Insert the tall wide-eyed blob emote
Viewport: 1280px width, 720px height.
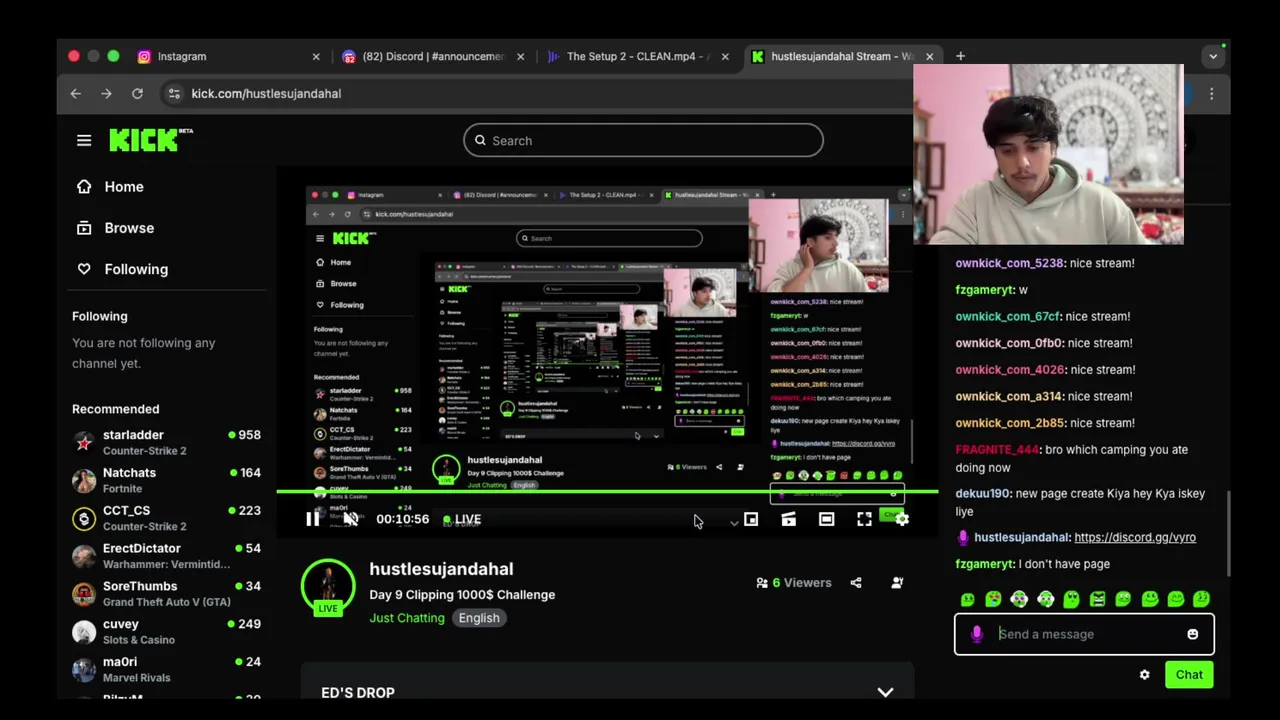[1071, 599]
